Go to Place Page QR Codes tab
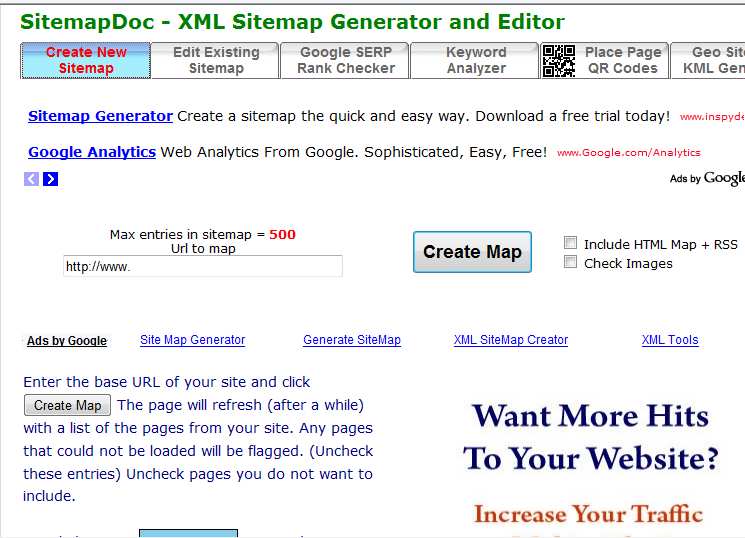 [x=622, y=61]
